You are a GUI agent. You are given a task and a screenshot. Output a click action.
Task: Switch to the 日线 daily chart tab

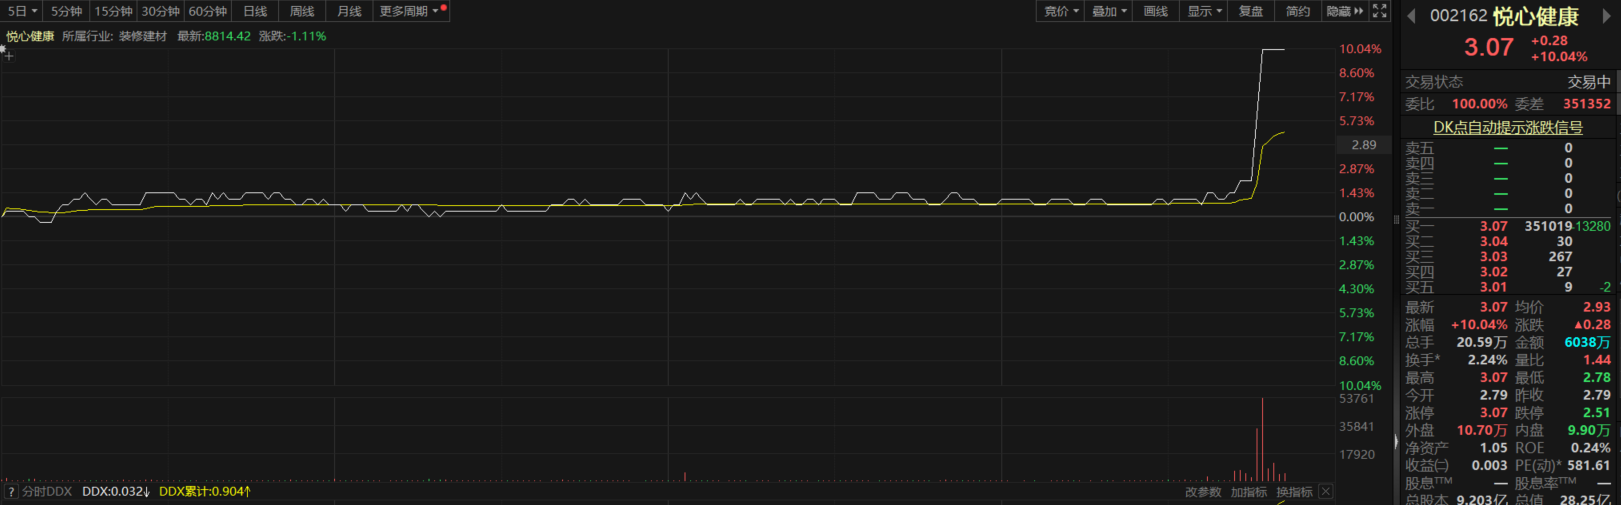[x=255, y=11]
